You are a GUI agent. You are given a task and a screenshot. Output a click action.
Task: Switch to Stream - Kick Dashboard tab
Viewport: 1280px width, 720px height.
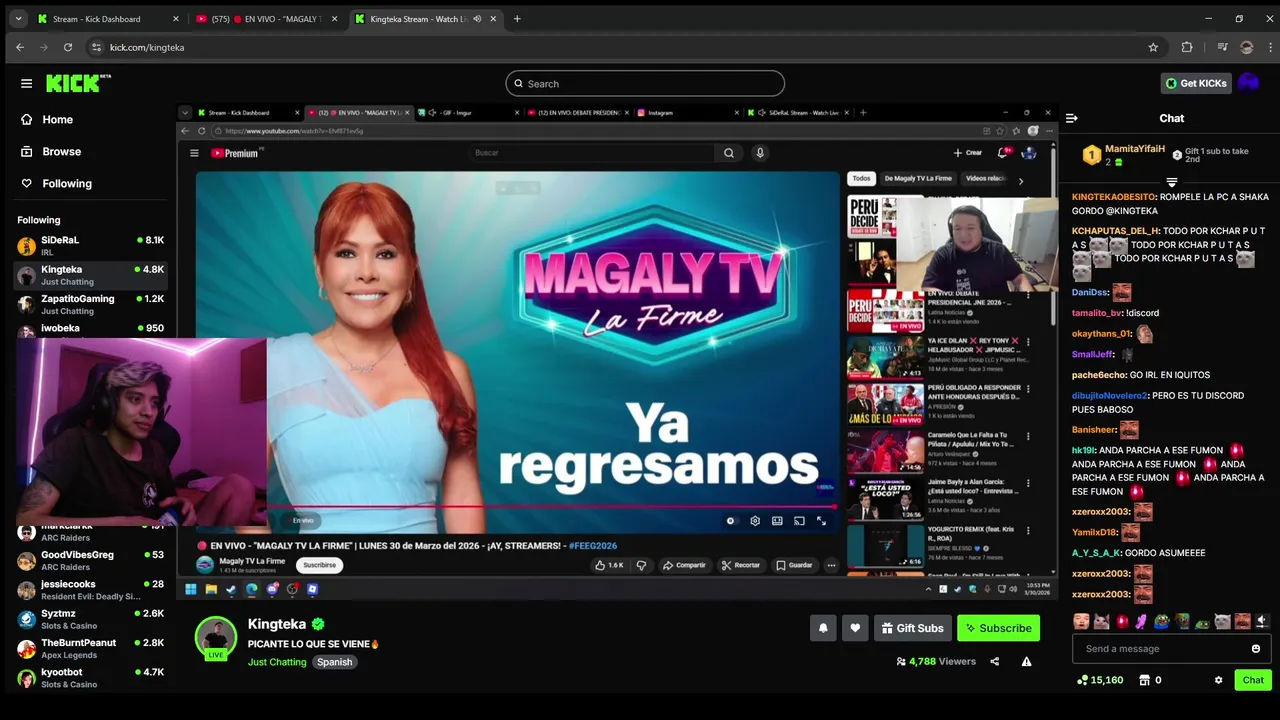[x=108, y=19]
